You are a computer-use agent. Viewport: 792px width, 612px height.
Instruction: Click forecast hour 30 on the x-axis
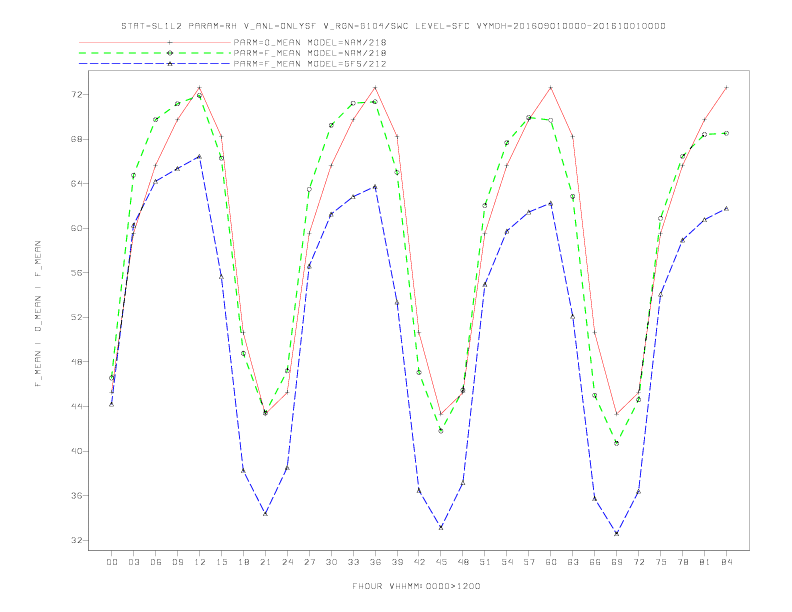pyautogui.click(x=331, y=562)
